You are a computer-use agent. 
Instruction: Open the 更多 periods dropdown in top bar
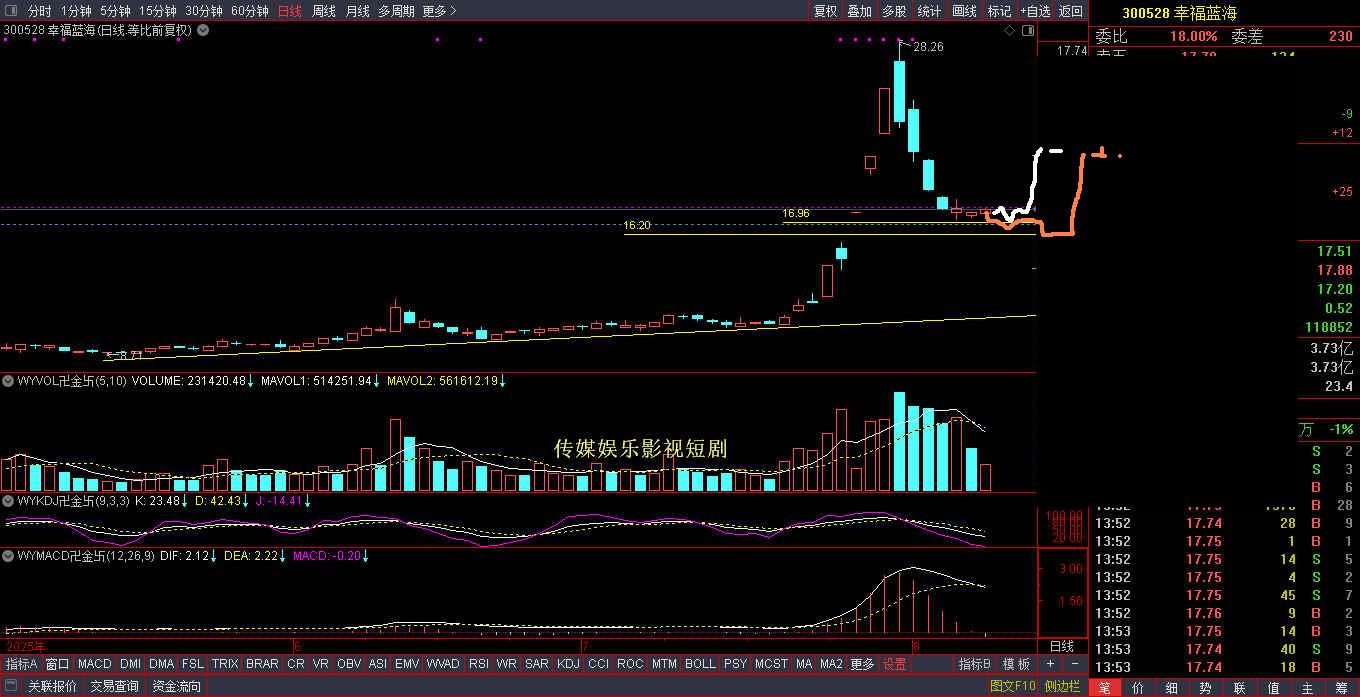[439, 11]
